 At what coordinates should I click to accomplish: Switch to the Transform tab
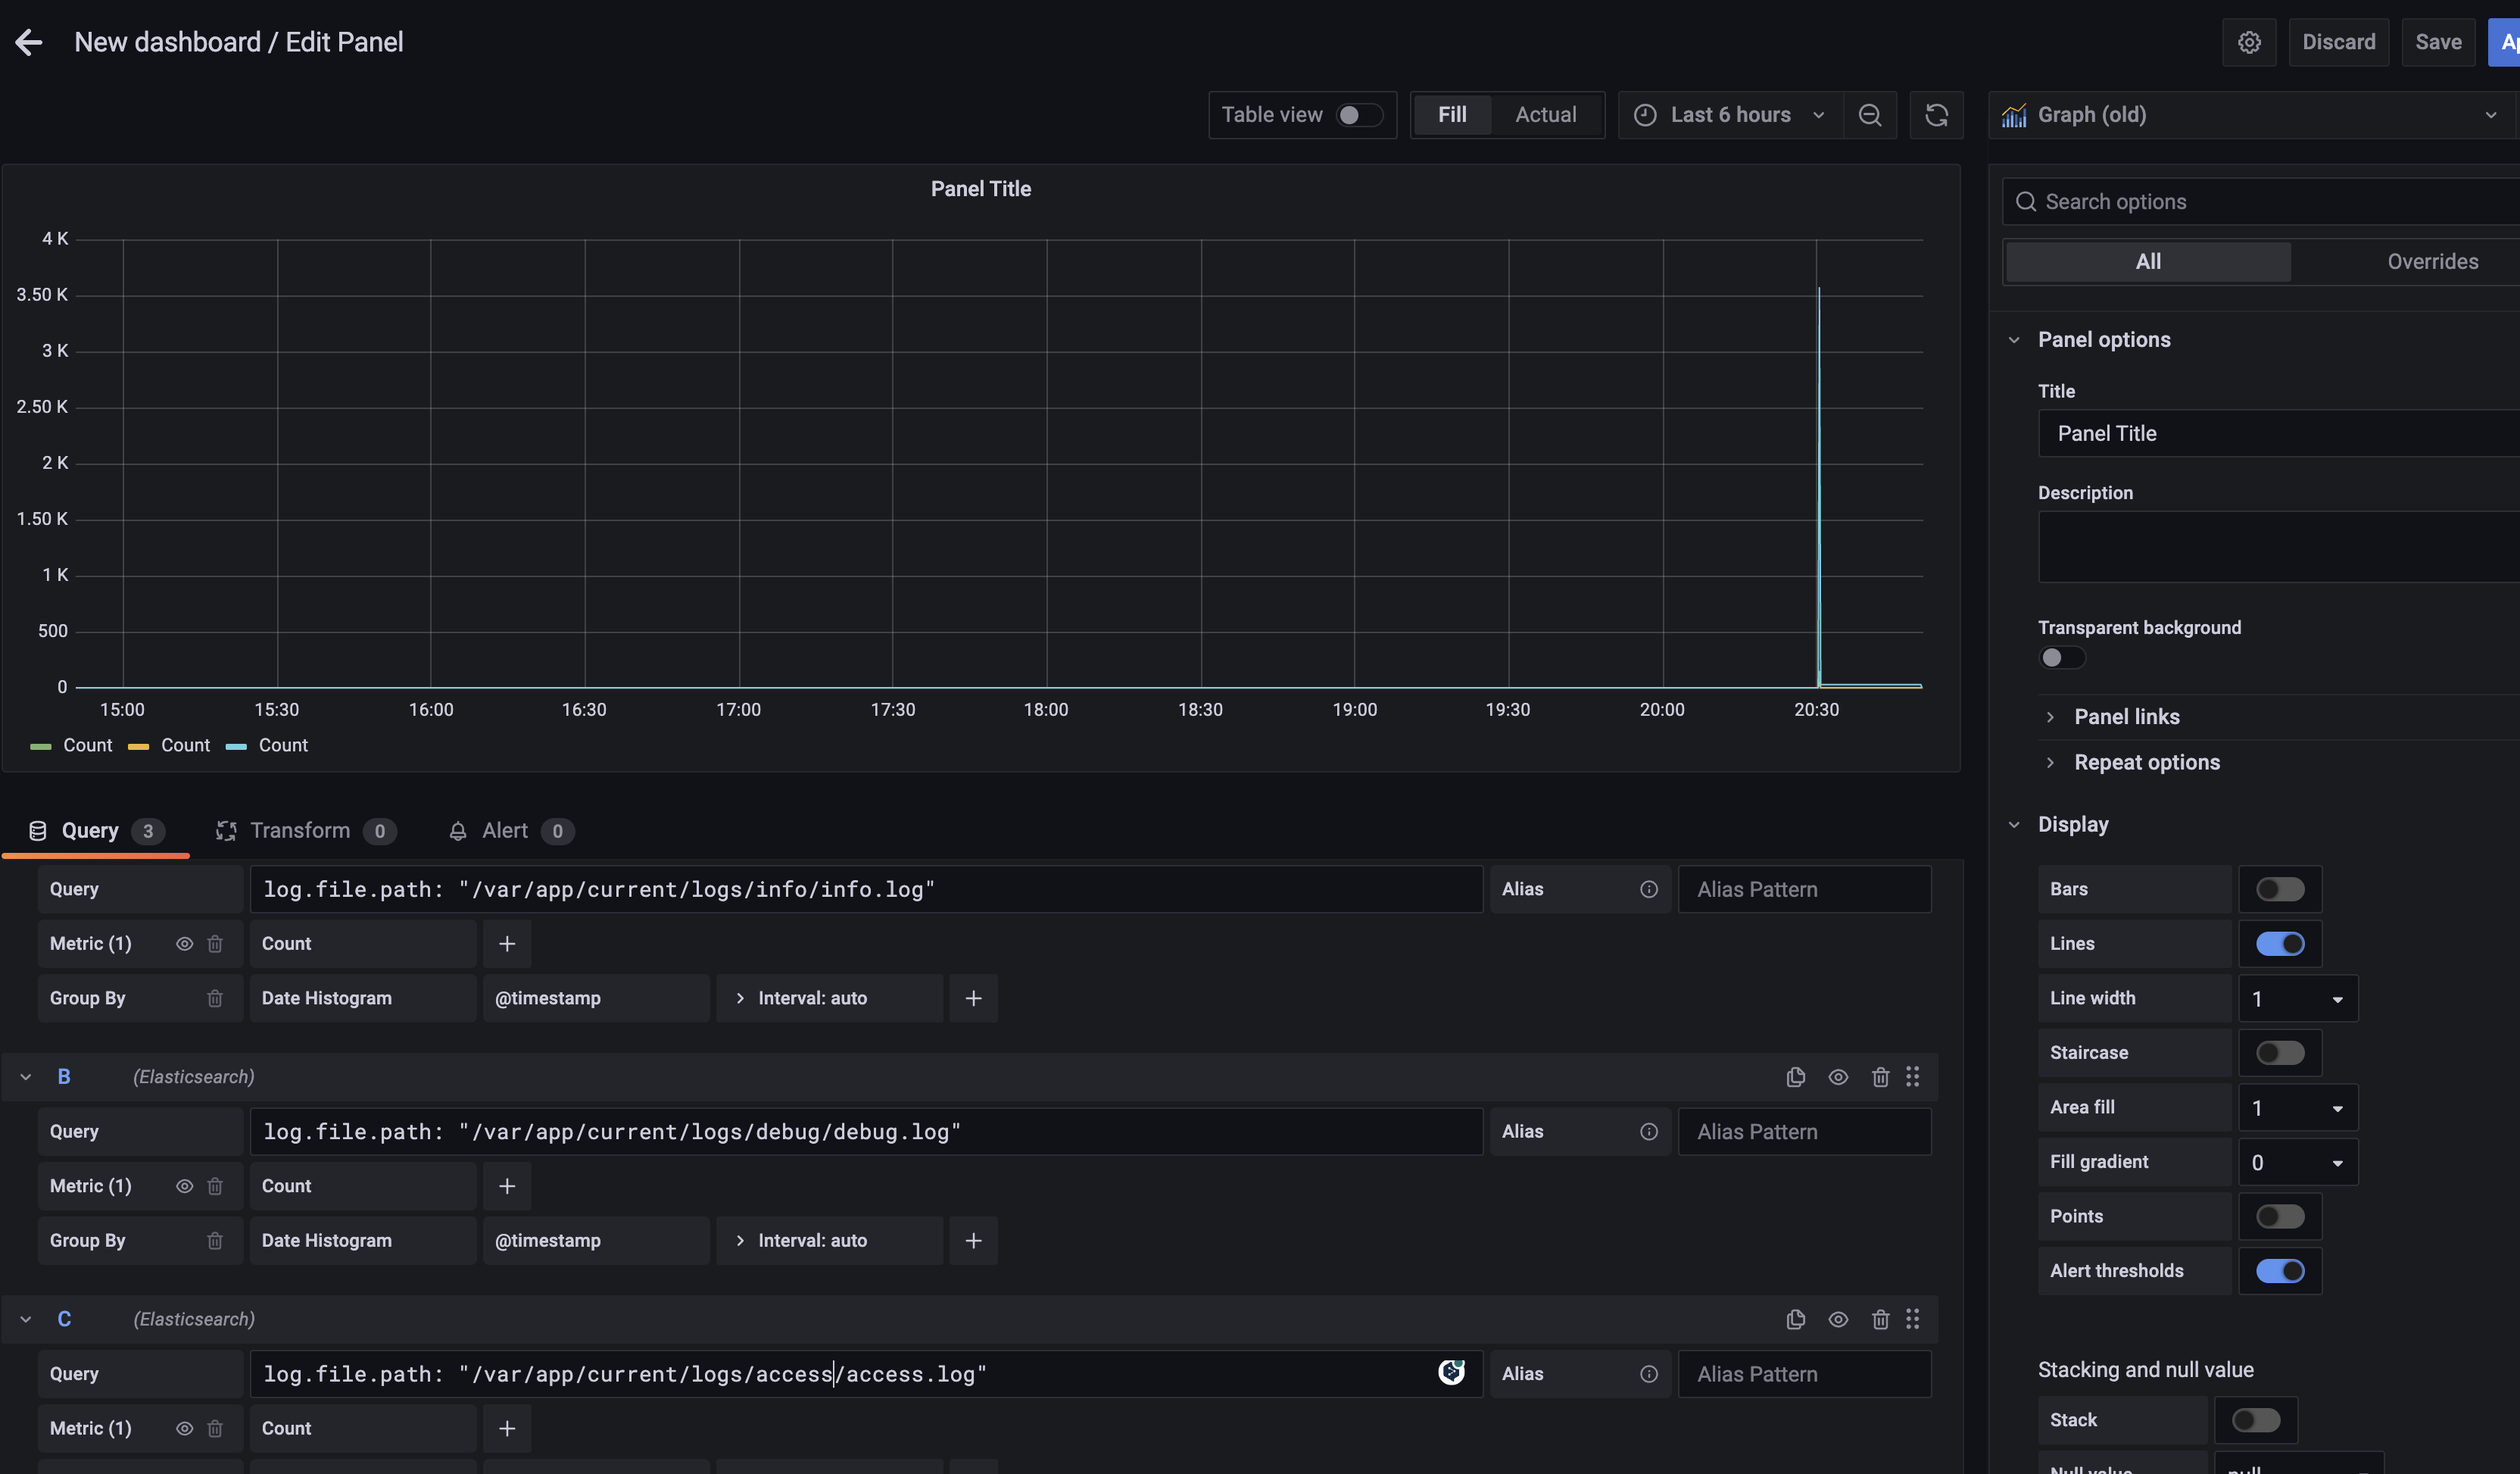(x=299, y=831)
